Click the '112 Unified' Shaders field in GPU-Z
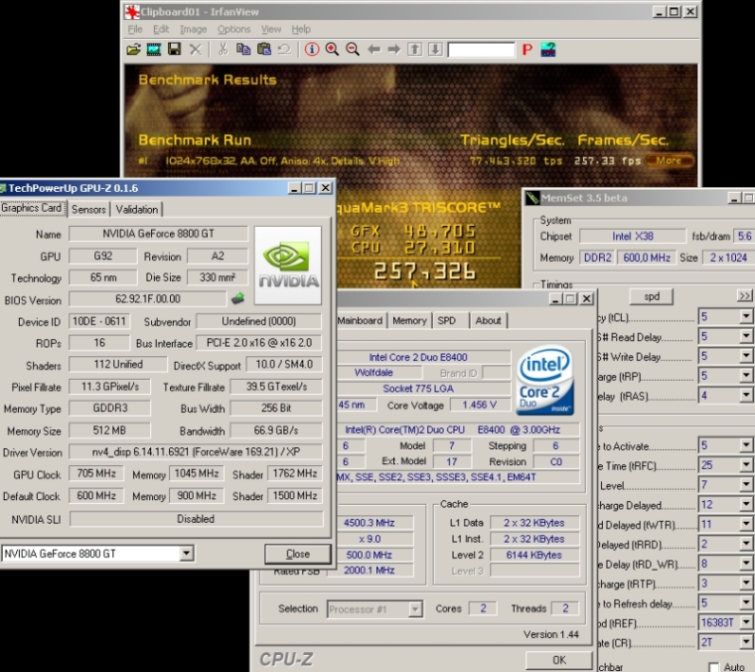 pyautogui.click(x=118, y=364)
